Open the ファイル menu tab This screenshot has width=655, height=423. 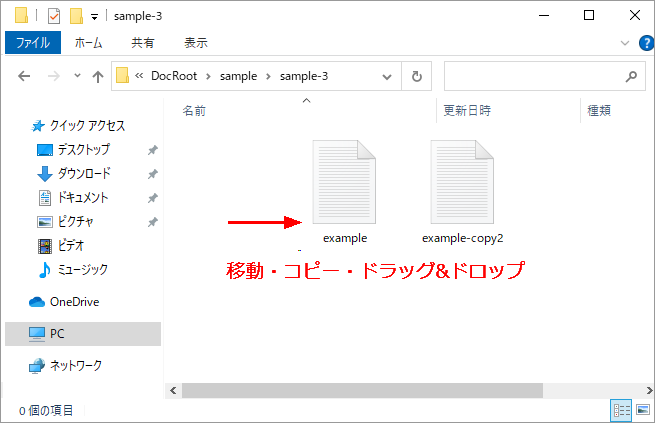click(x=33, y=43)
